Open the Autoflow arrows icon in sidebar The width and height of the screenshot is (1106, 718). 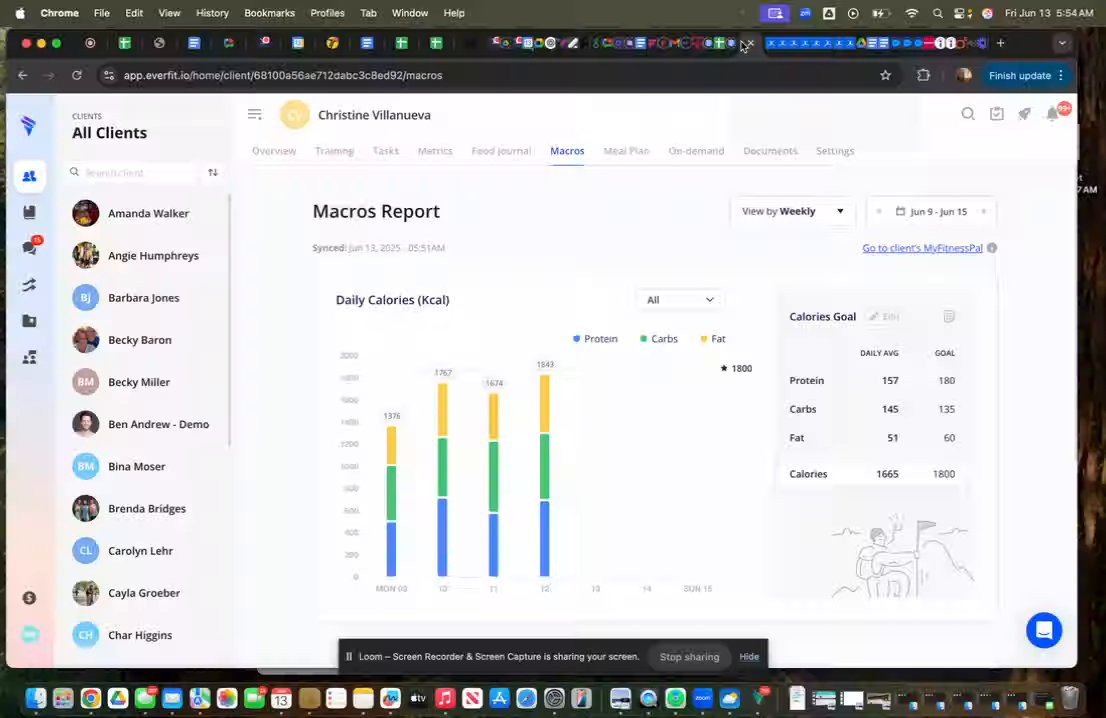pos(29,285)
